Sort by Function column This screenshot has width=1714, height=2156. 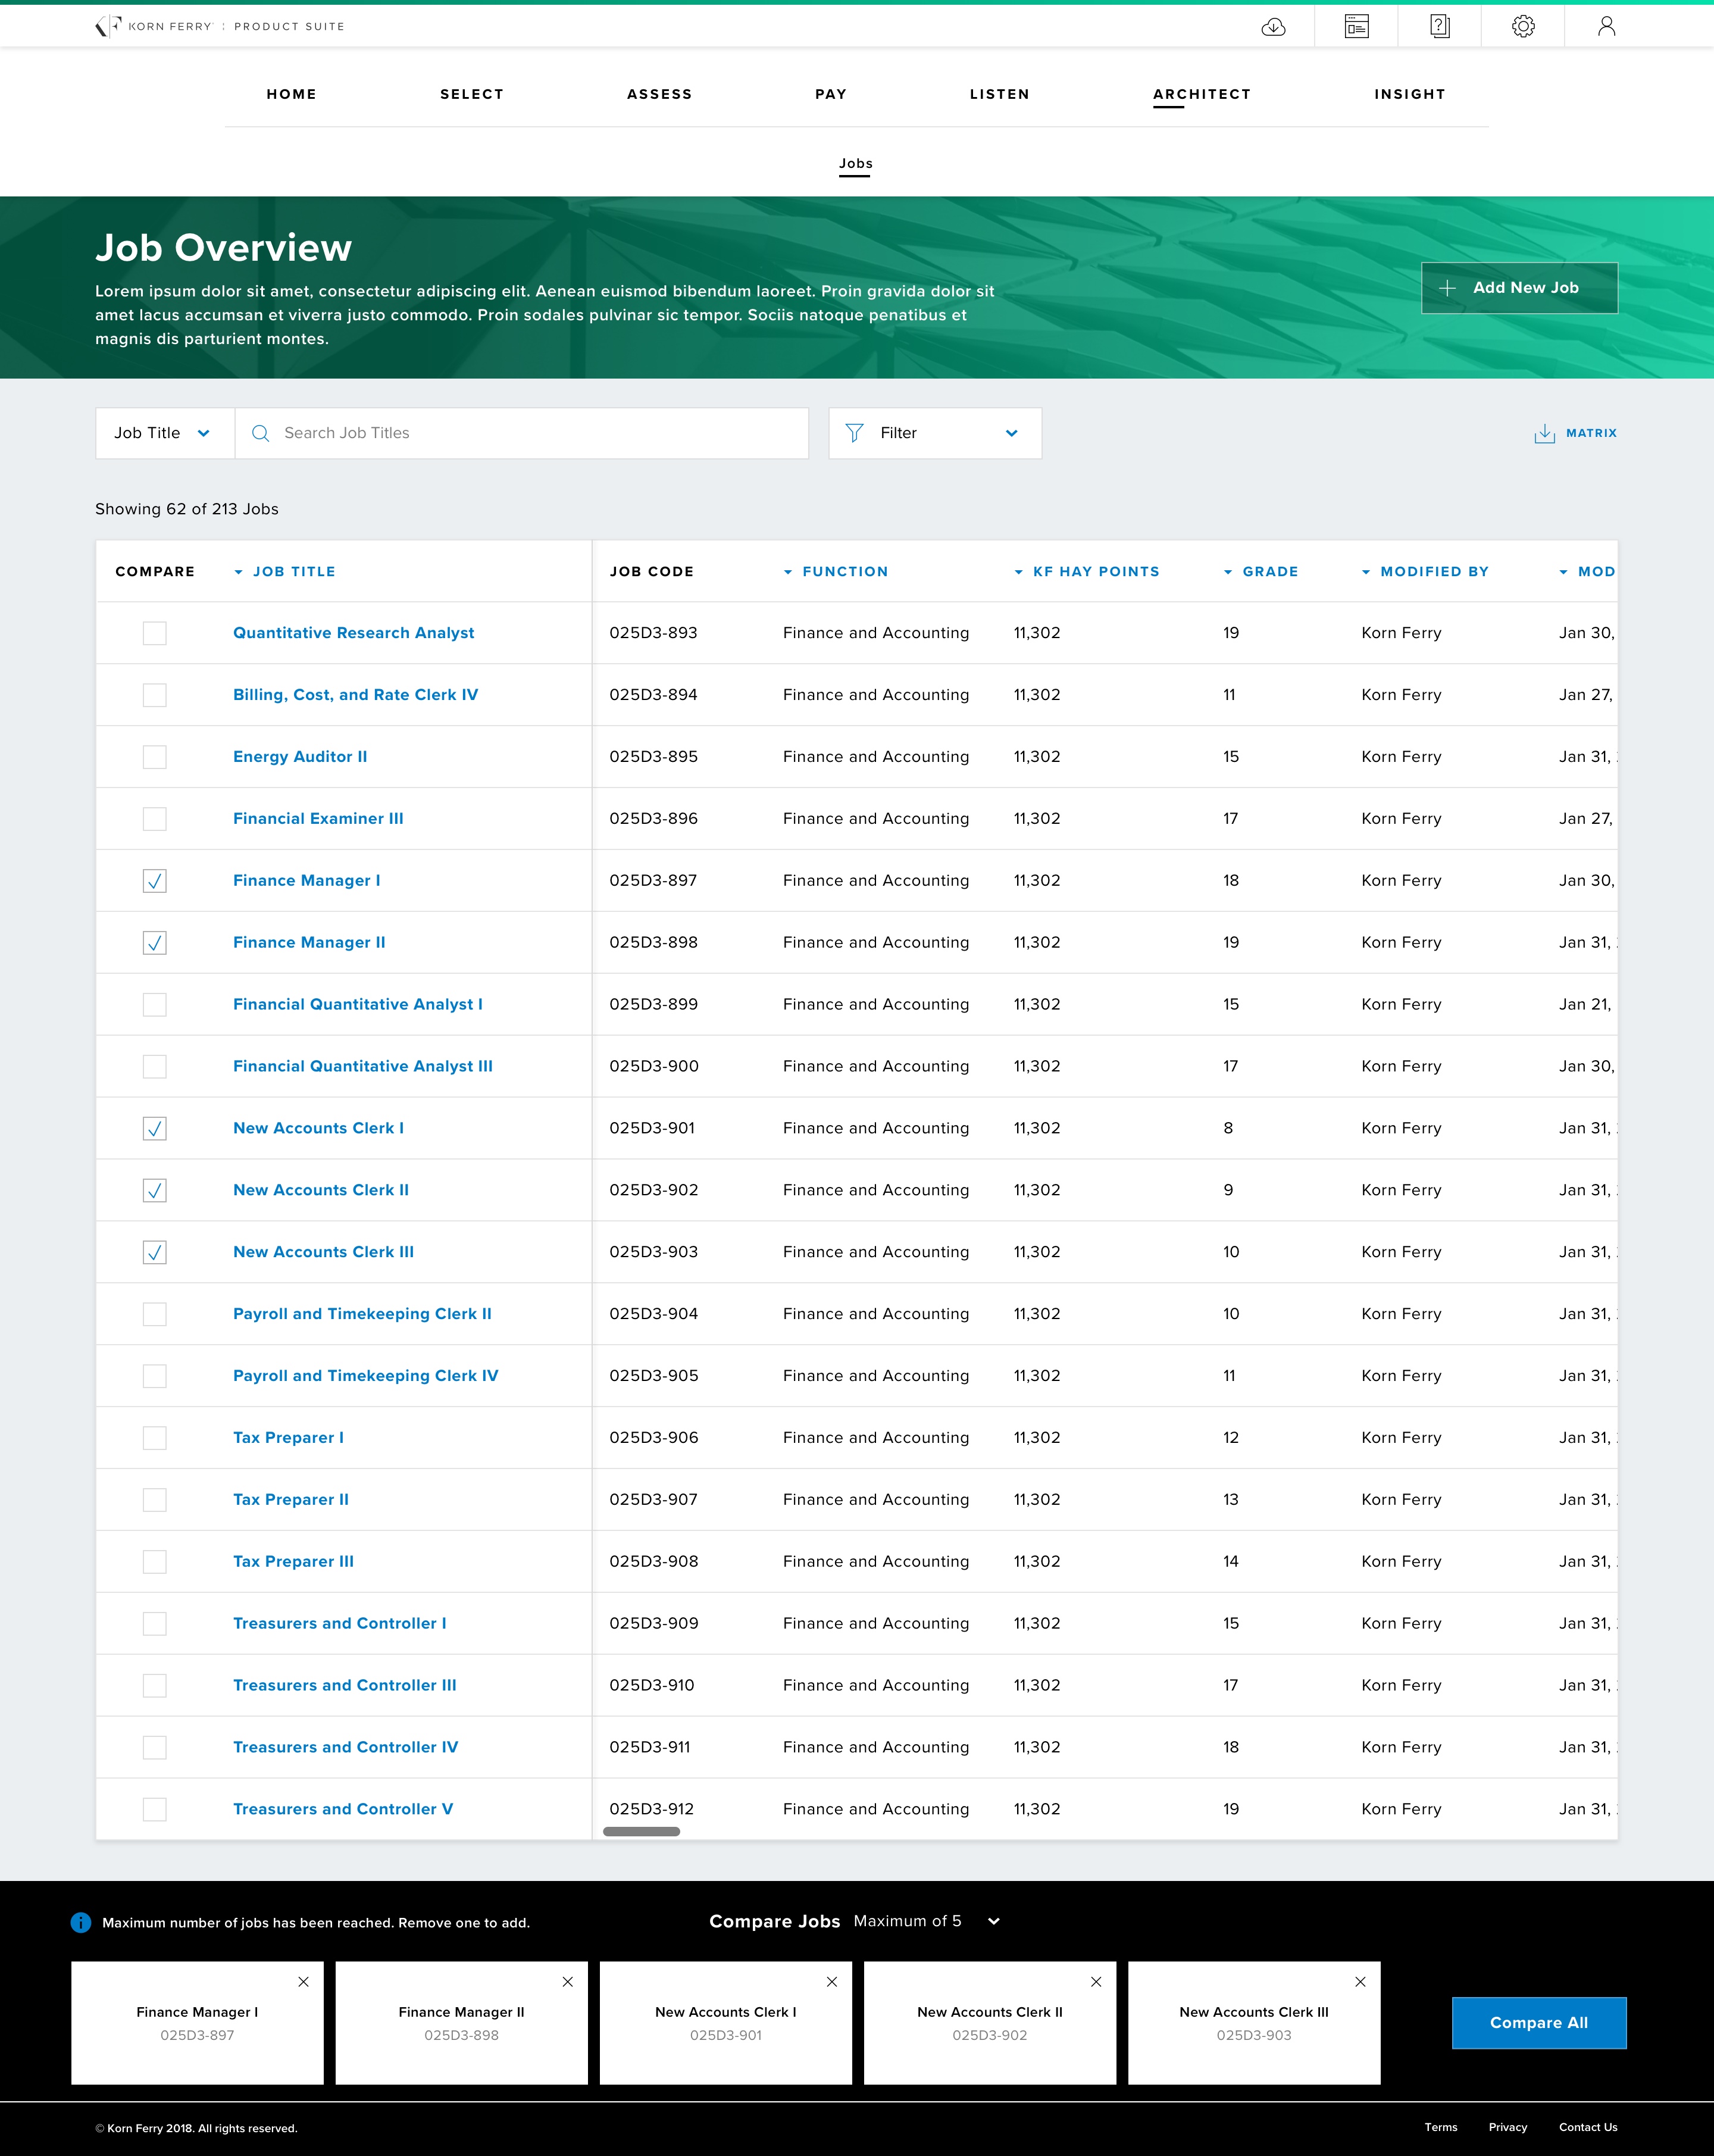click(835, 571)
